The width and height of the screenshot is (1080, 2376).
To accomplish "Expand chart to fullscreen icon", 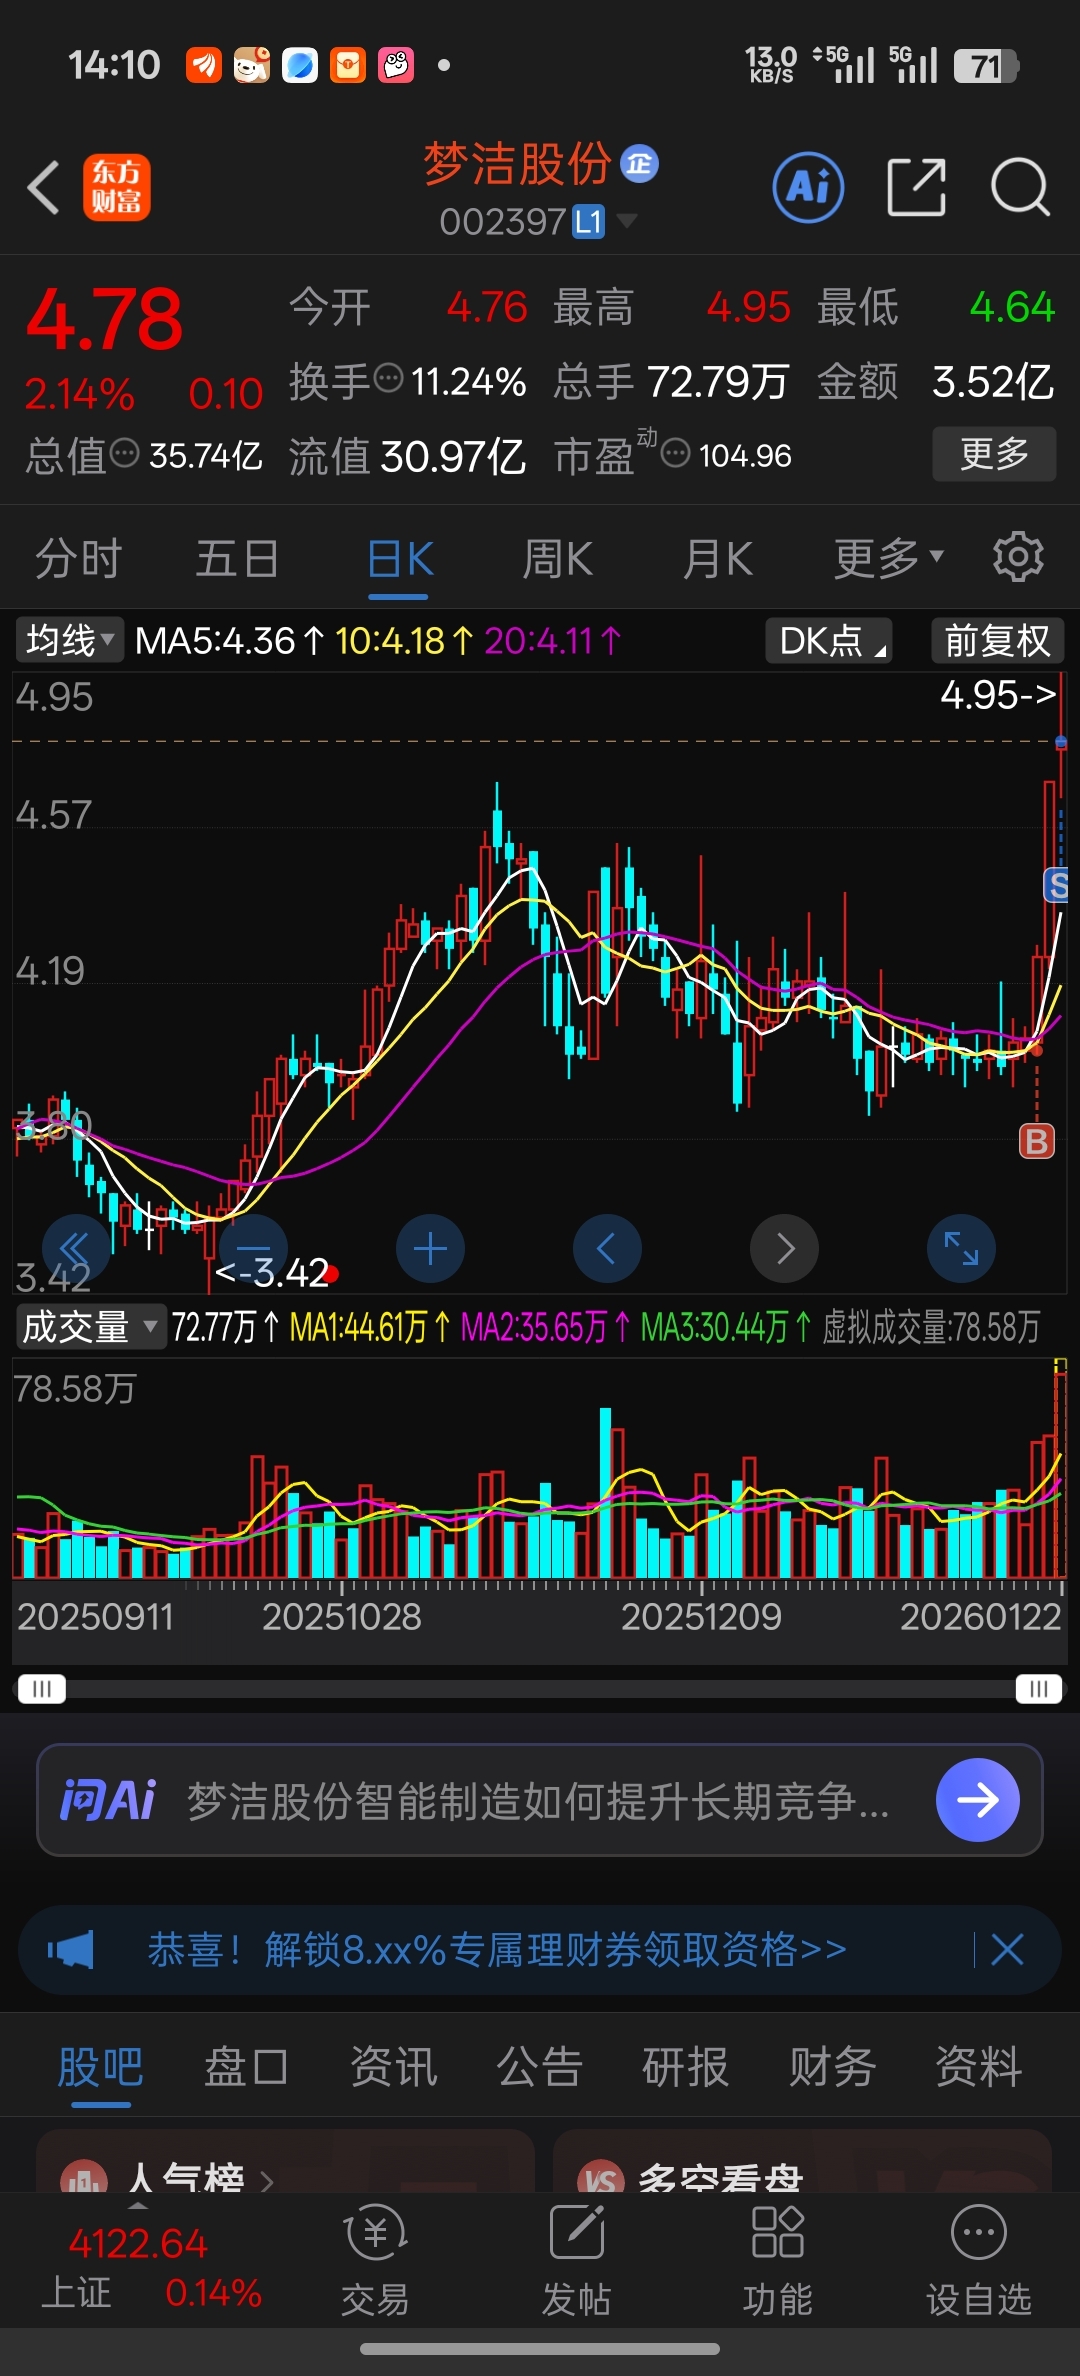I will tap(961, 1248).
